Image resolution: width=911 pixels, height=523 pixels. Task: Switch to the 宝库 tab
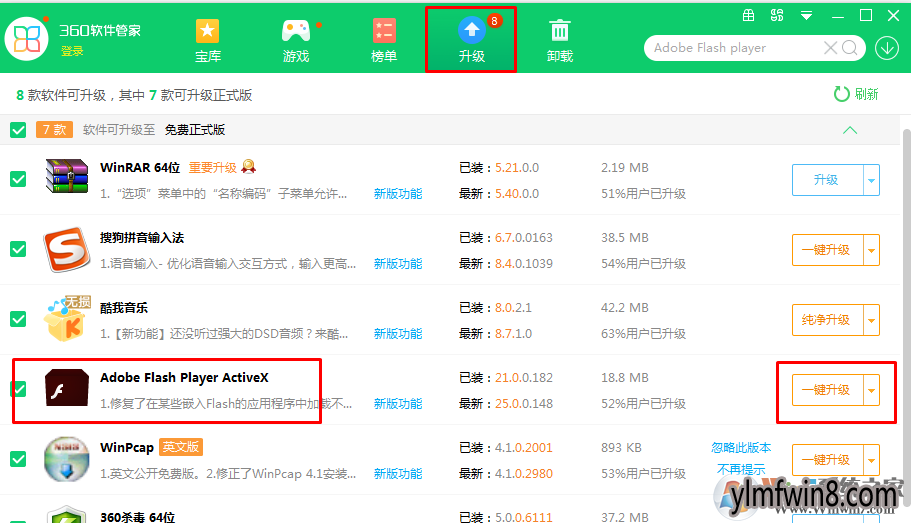pos(207,40)
